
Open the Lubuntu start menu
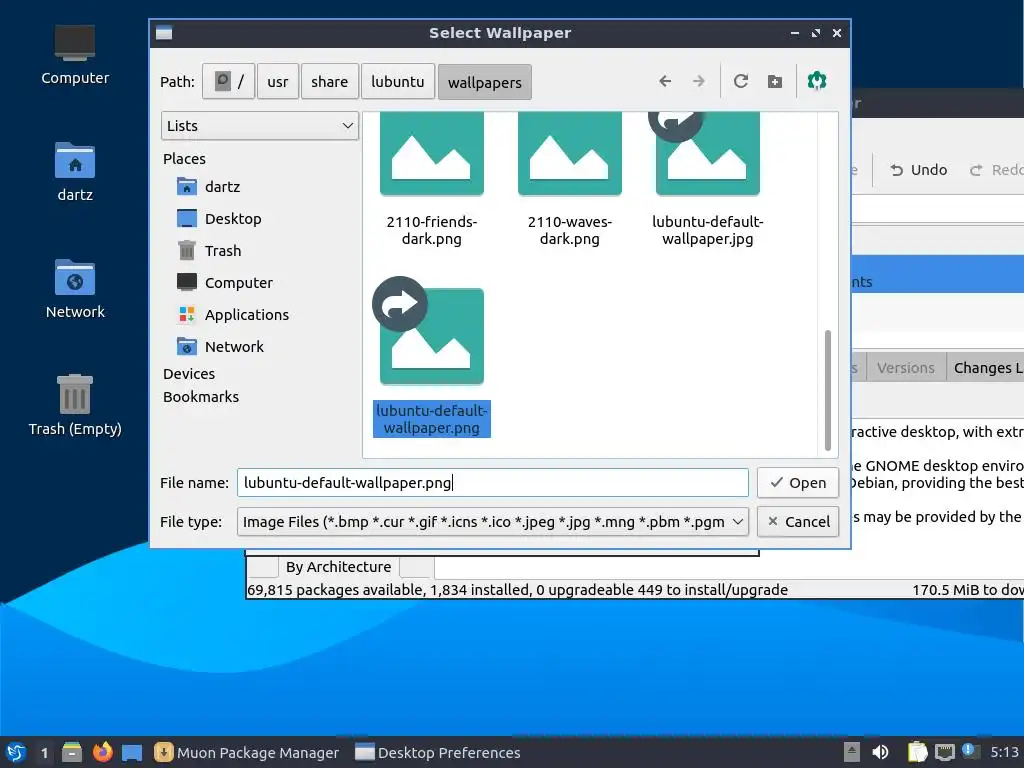[x=16, y=752]
